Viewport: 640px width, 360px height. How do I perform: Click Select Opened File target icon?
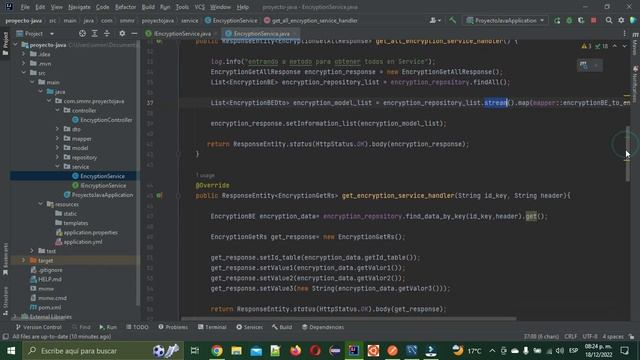click(x=82, y=33)
